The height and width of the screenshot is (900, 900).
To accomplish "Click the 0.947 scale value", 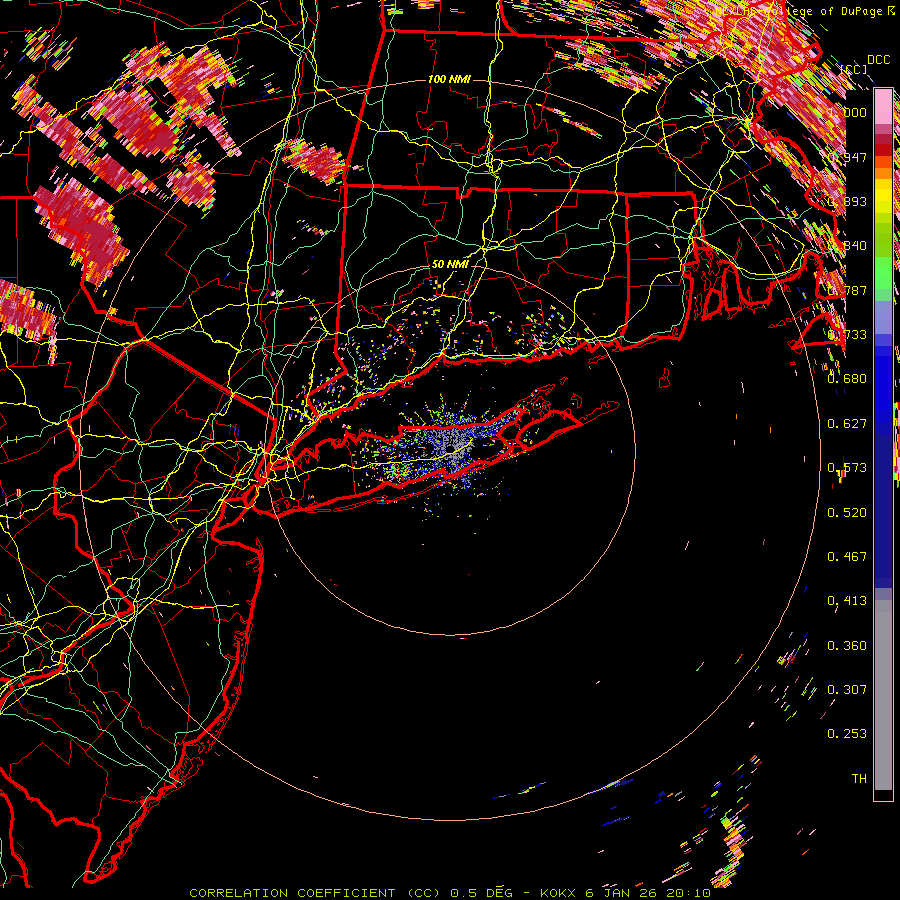I will (x=847, y=157).
